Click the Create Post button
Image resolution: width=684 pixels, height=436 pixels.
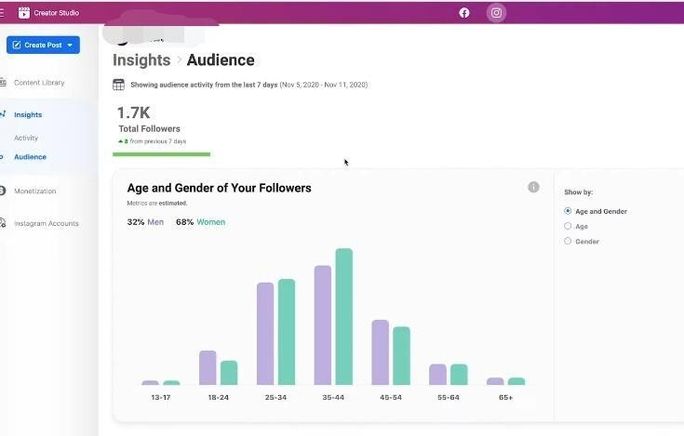point(43,45)
